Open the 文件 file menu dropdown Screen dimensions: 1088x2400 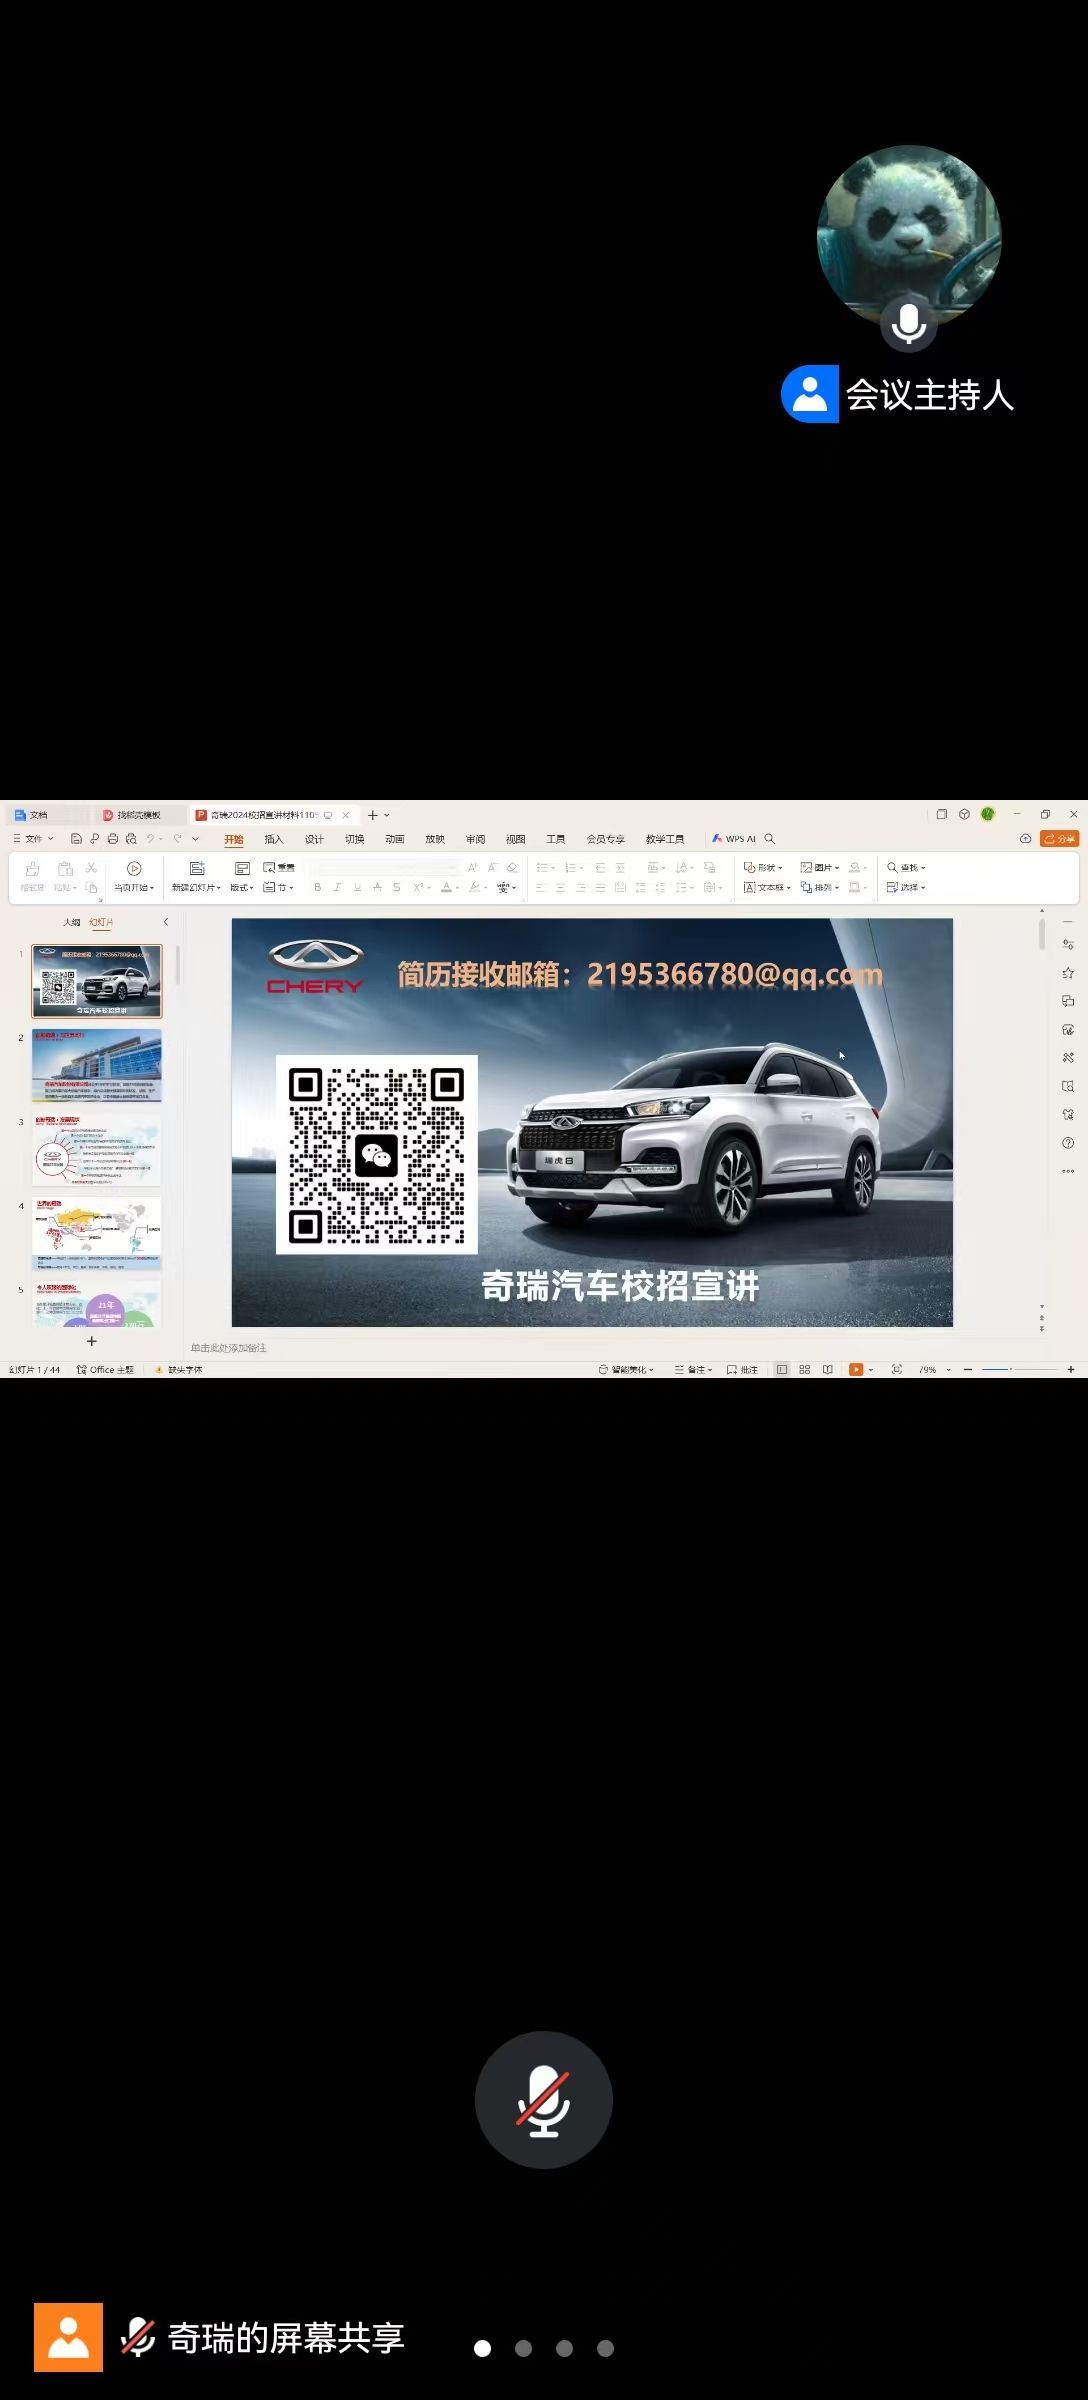coord(34,839)
